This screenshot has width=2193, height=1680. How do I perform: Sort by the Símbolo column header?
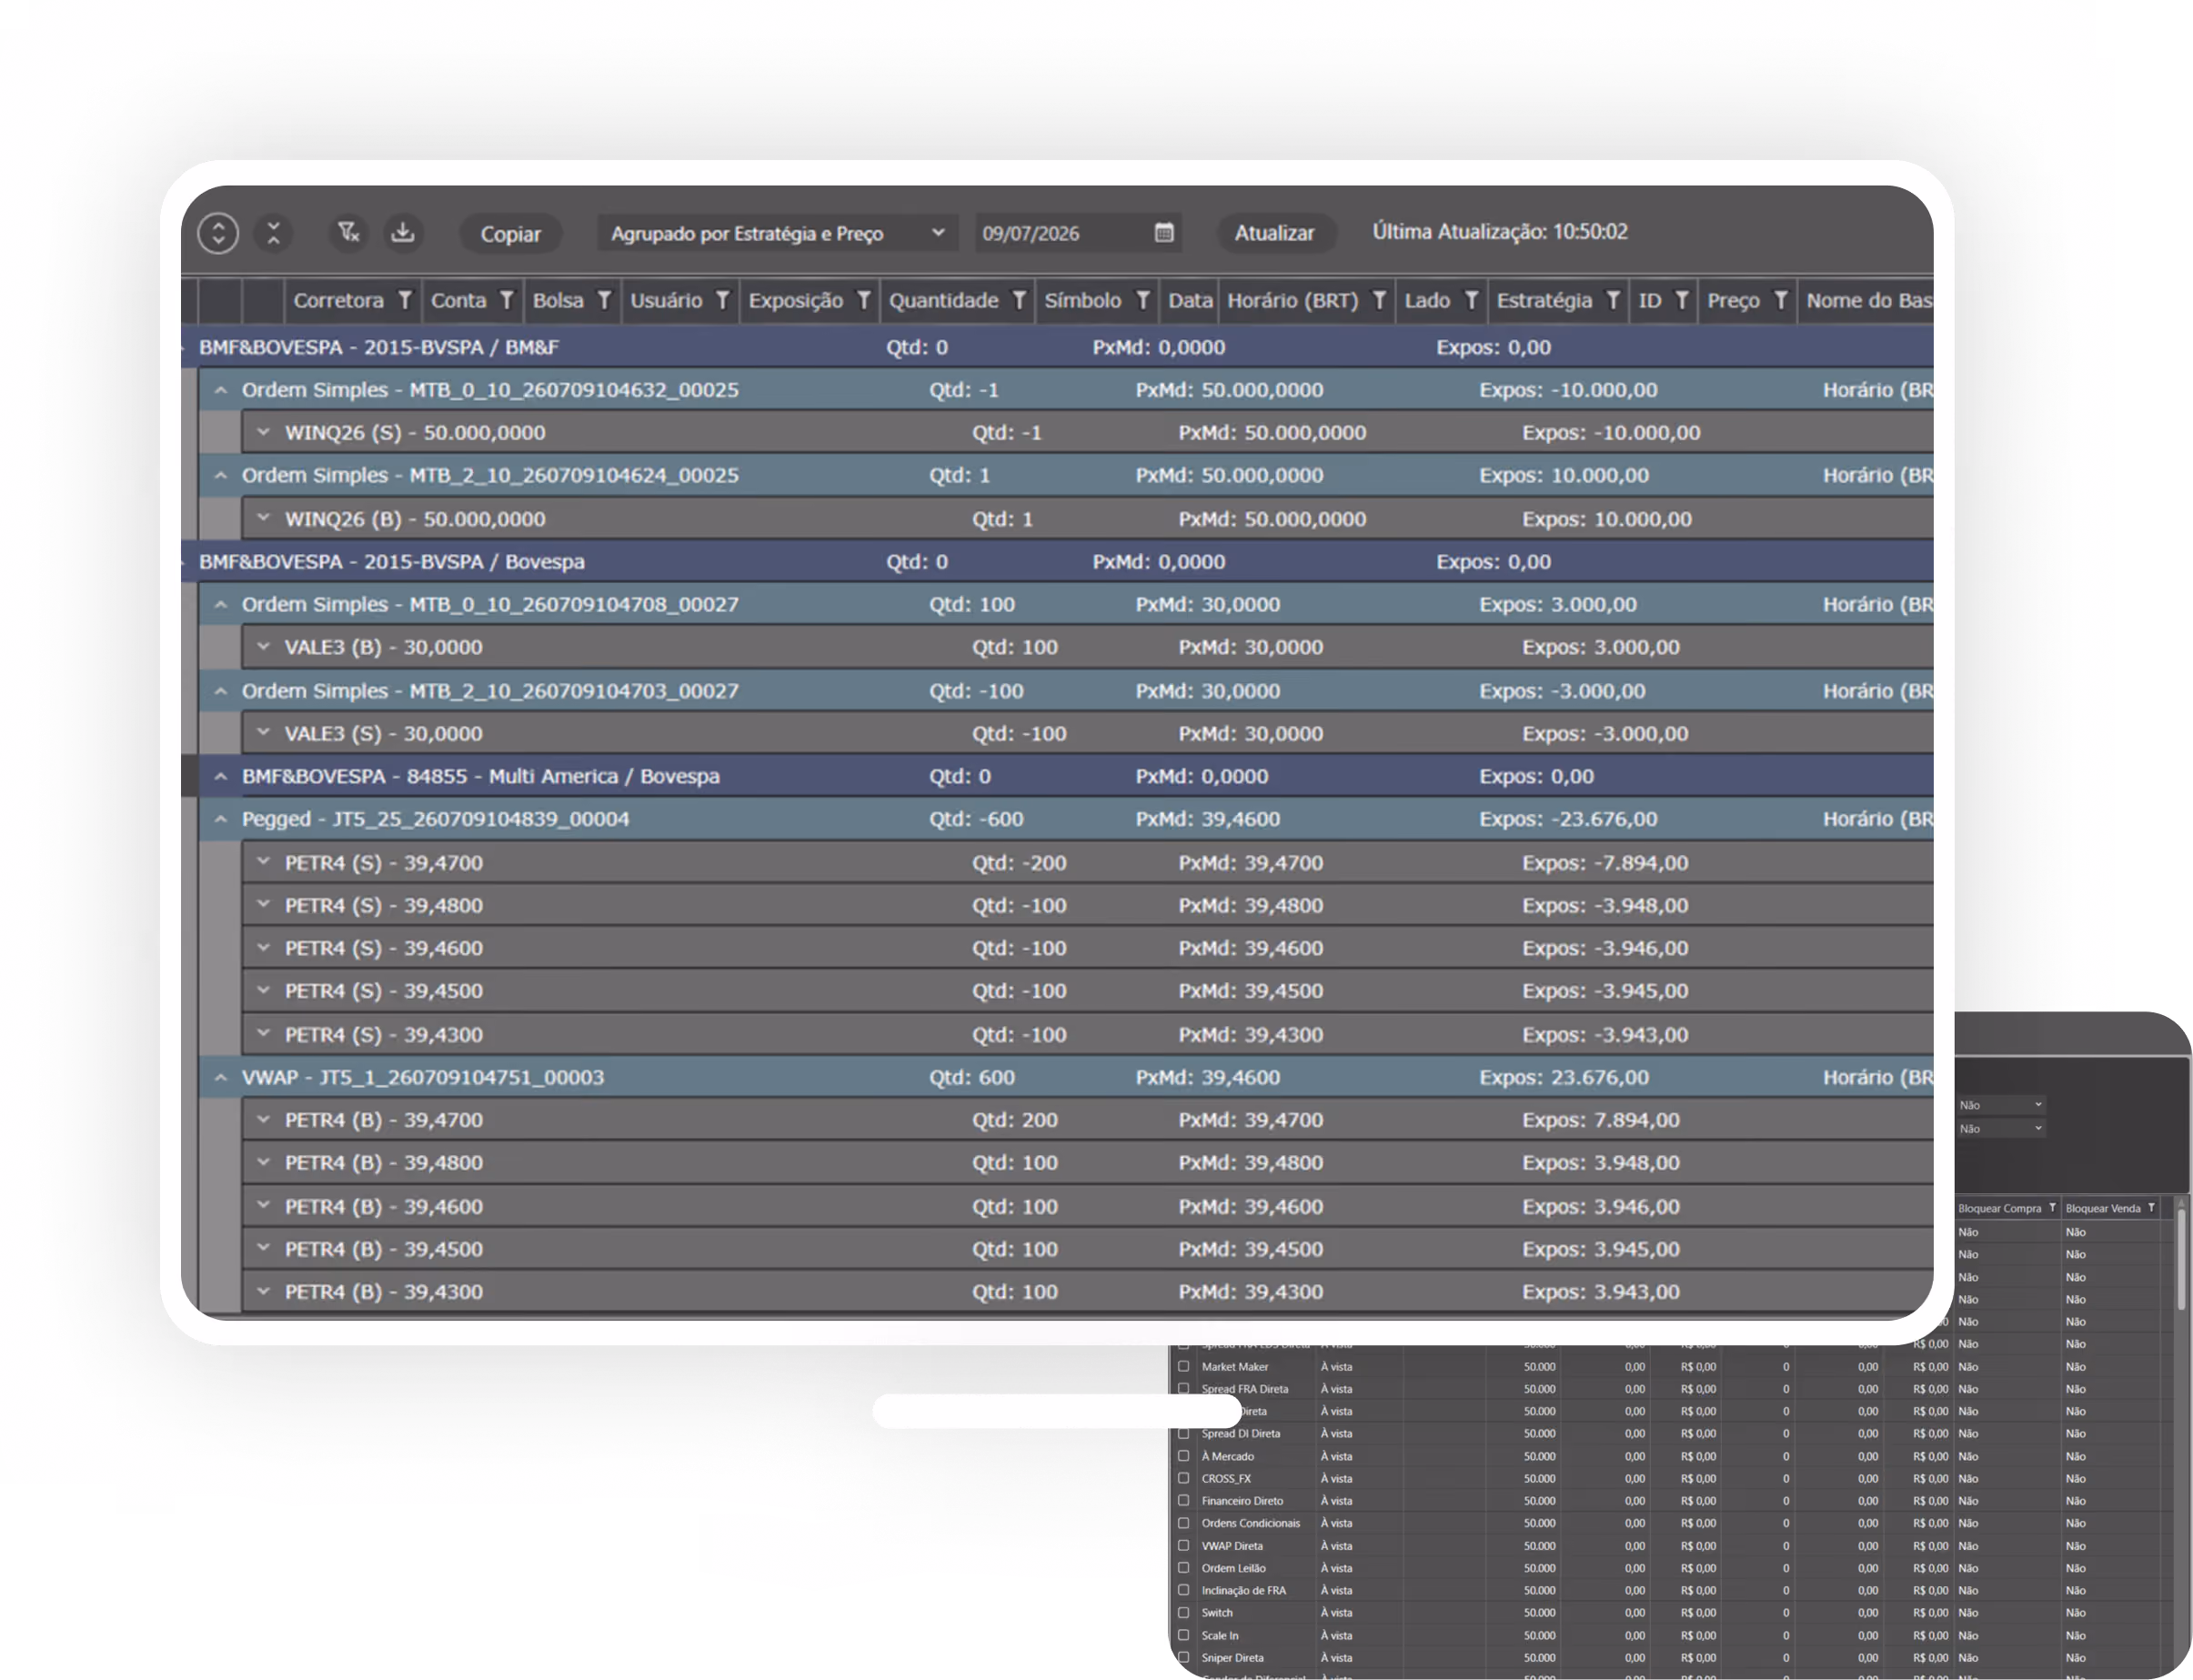coord(1083,300)
